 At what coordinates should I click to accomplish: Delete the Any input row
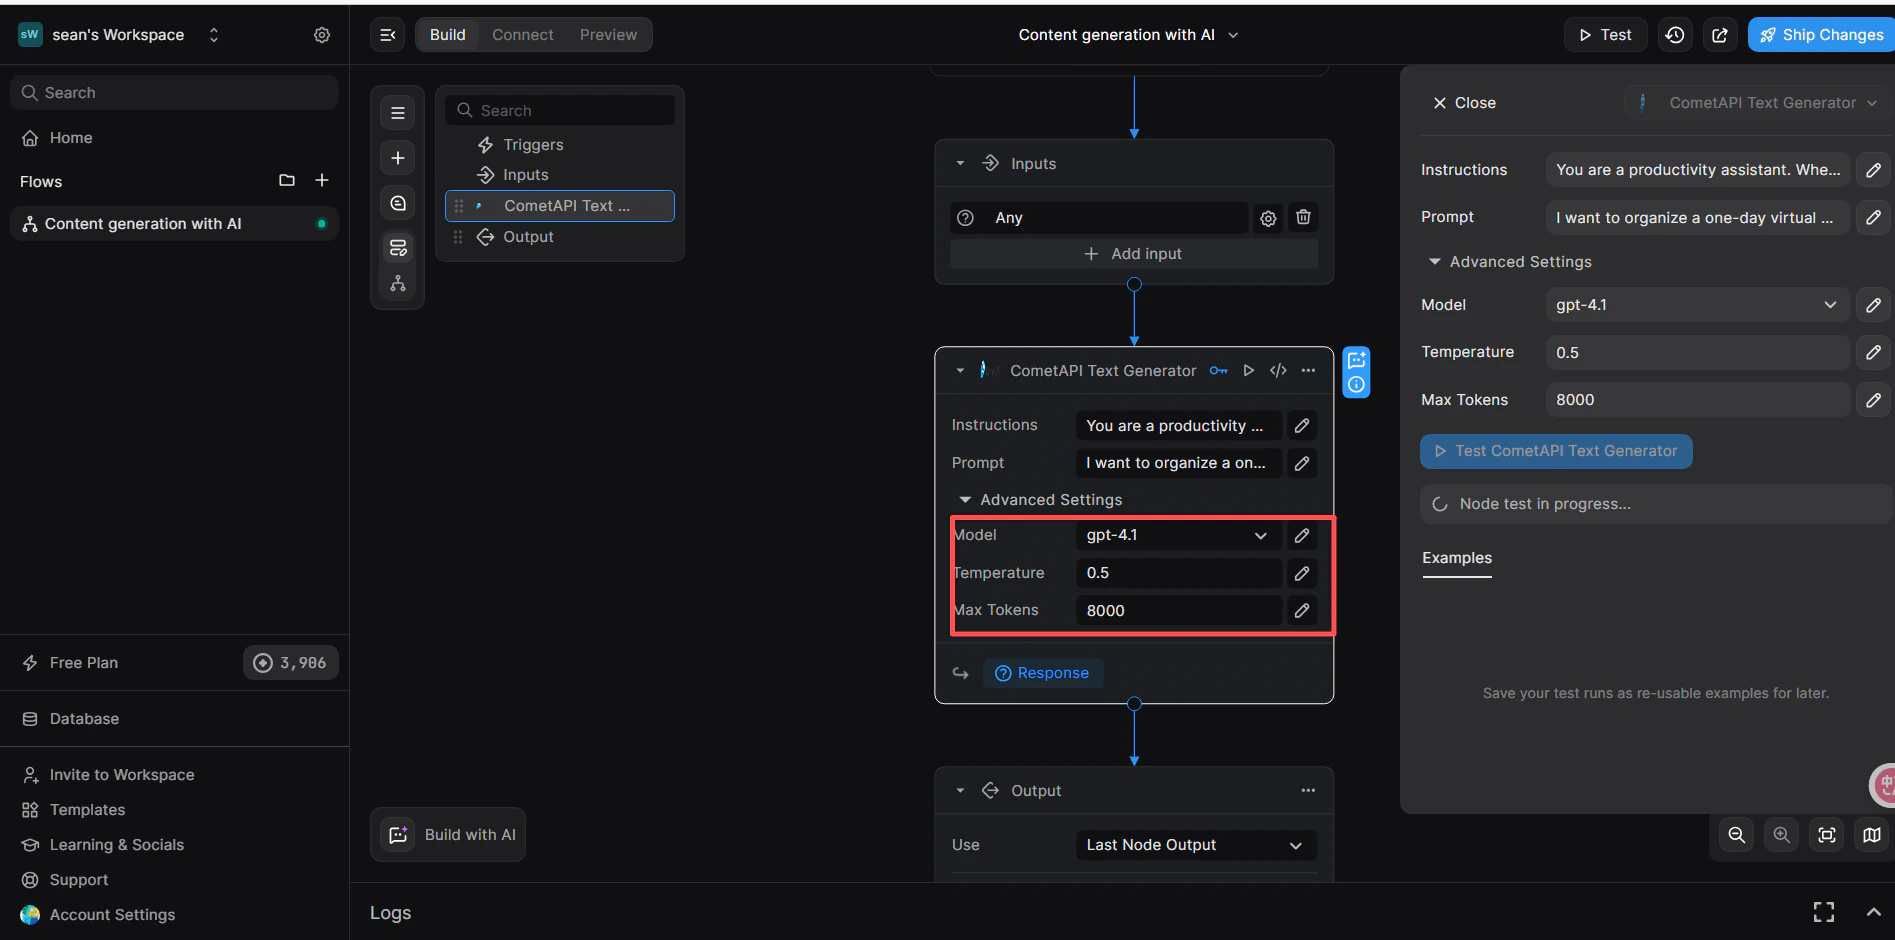click(x=1303, y=217)
